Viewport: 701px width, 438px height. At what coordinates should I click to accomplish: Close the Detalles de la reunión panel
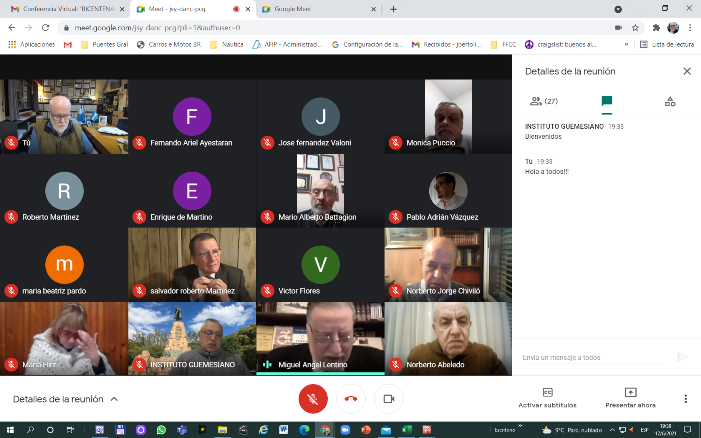click(686, 71)
